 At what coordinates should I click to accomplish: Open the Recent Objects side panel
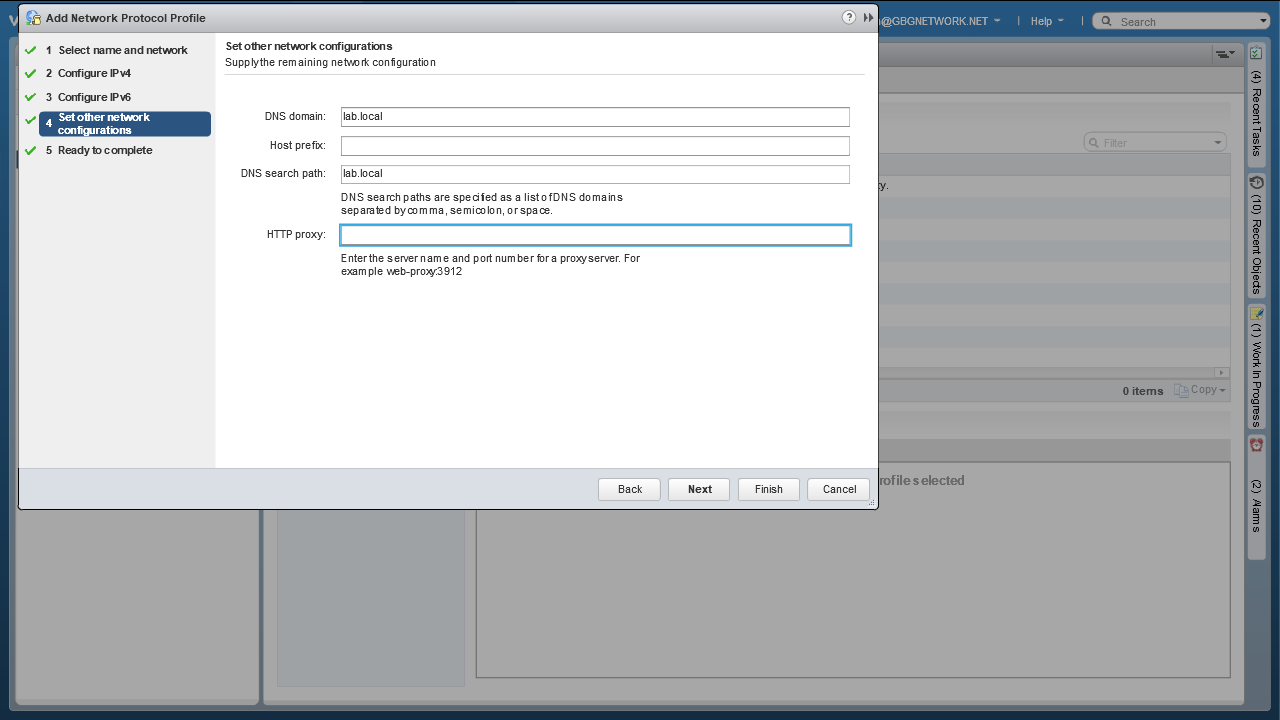tap(1257, 236)
